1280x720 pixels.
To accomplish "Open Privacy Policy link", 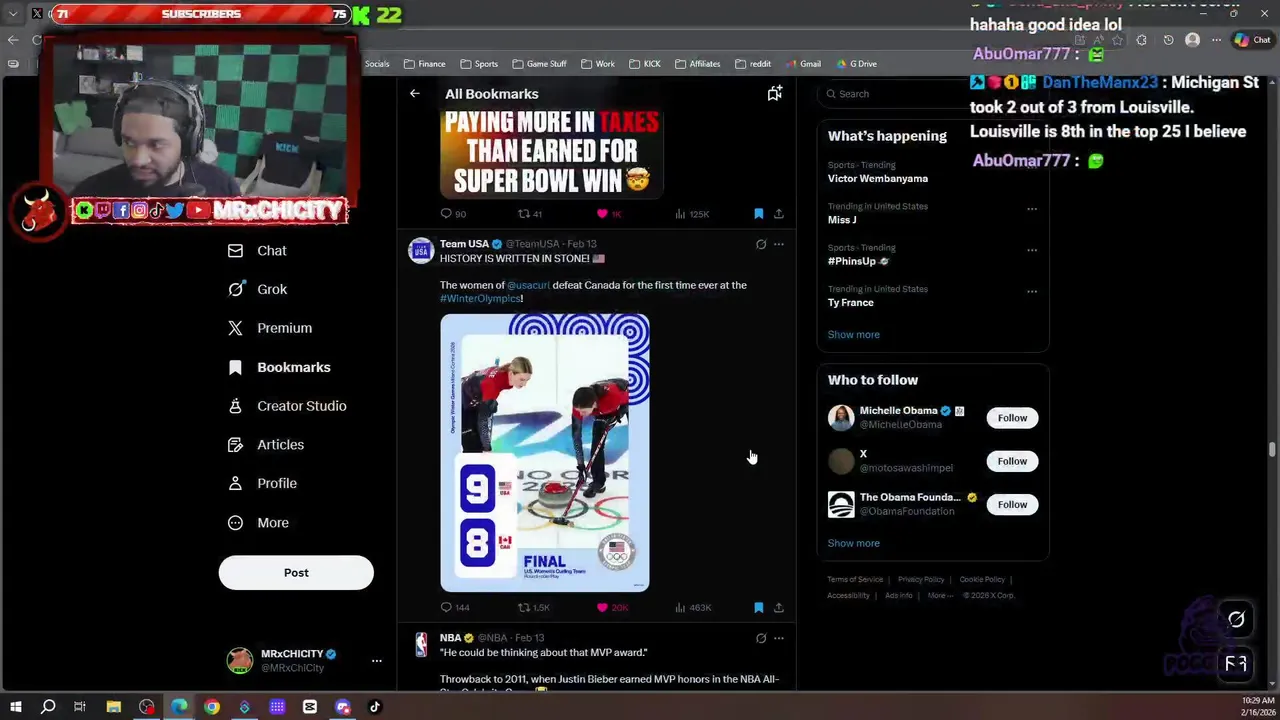I will 921,579.
